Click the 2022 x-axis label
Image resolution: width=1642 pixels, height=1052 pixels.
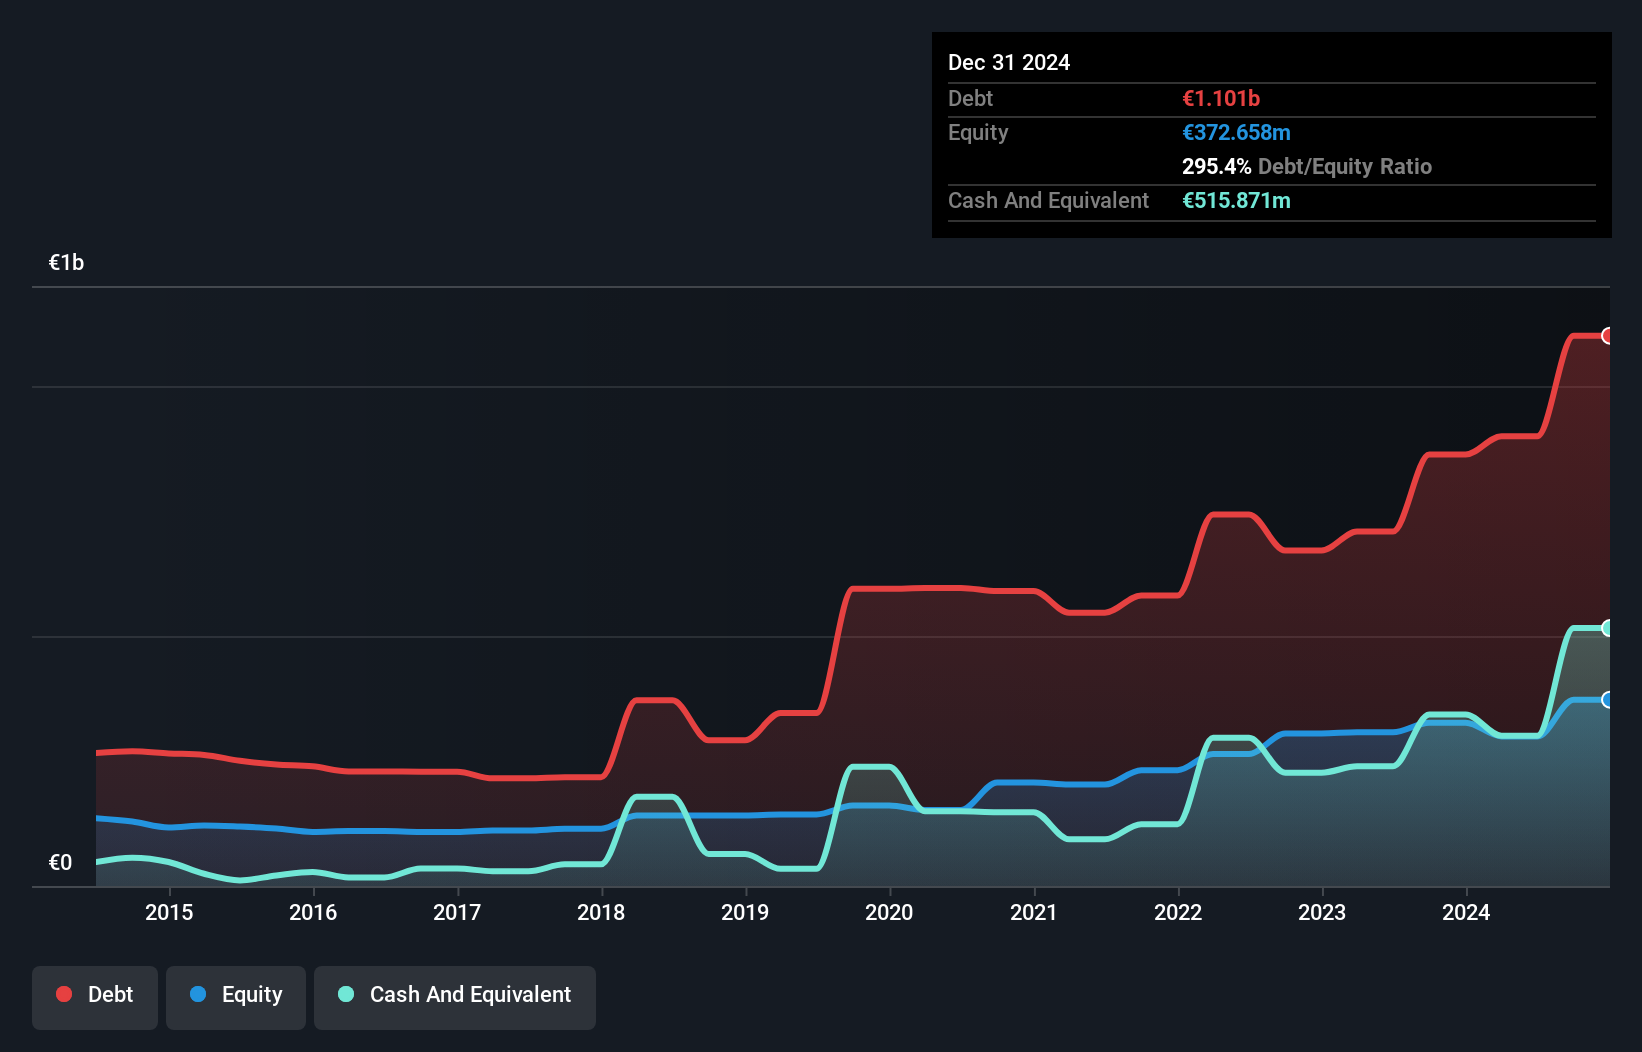pos(1178,912)
